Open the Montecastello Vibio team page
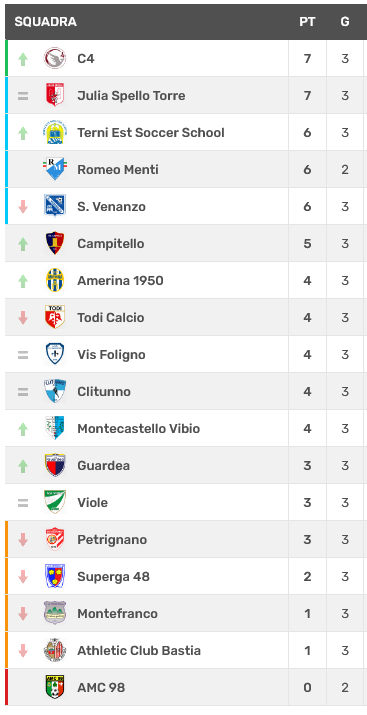This screenshot has height=715, width=367. [x=139, y=429]
